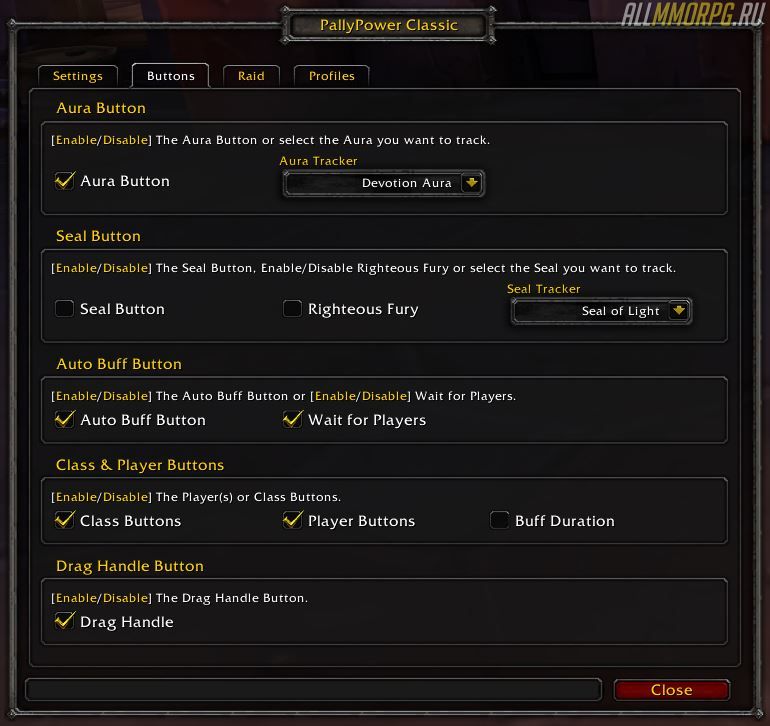Viewport: 770px width, 726px height.
Task: Enable the Buff Duration checkbox
Action: click(499, 520)
